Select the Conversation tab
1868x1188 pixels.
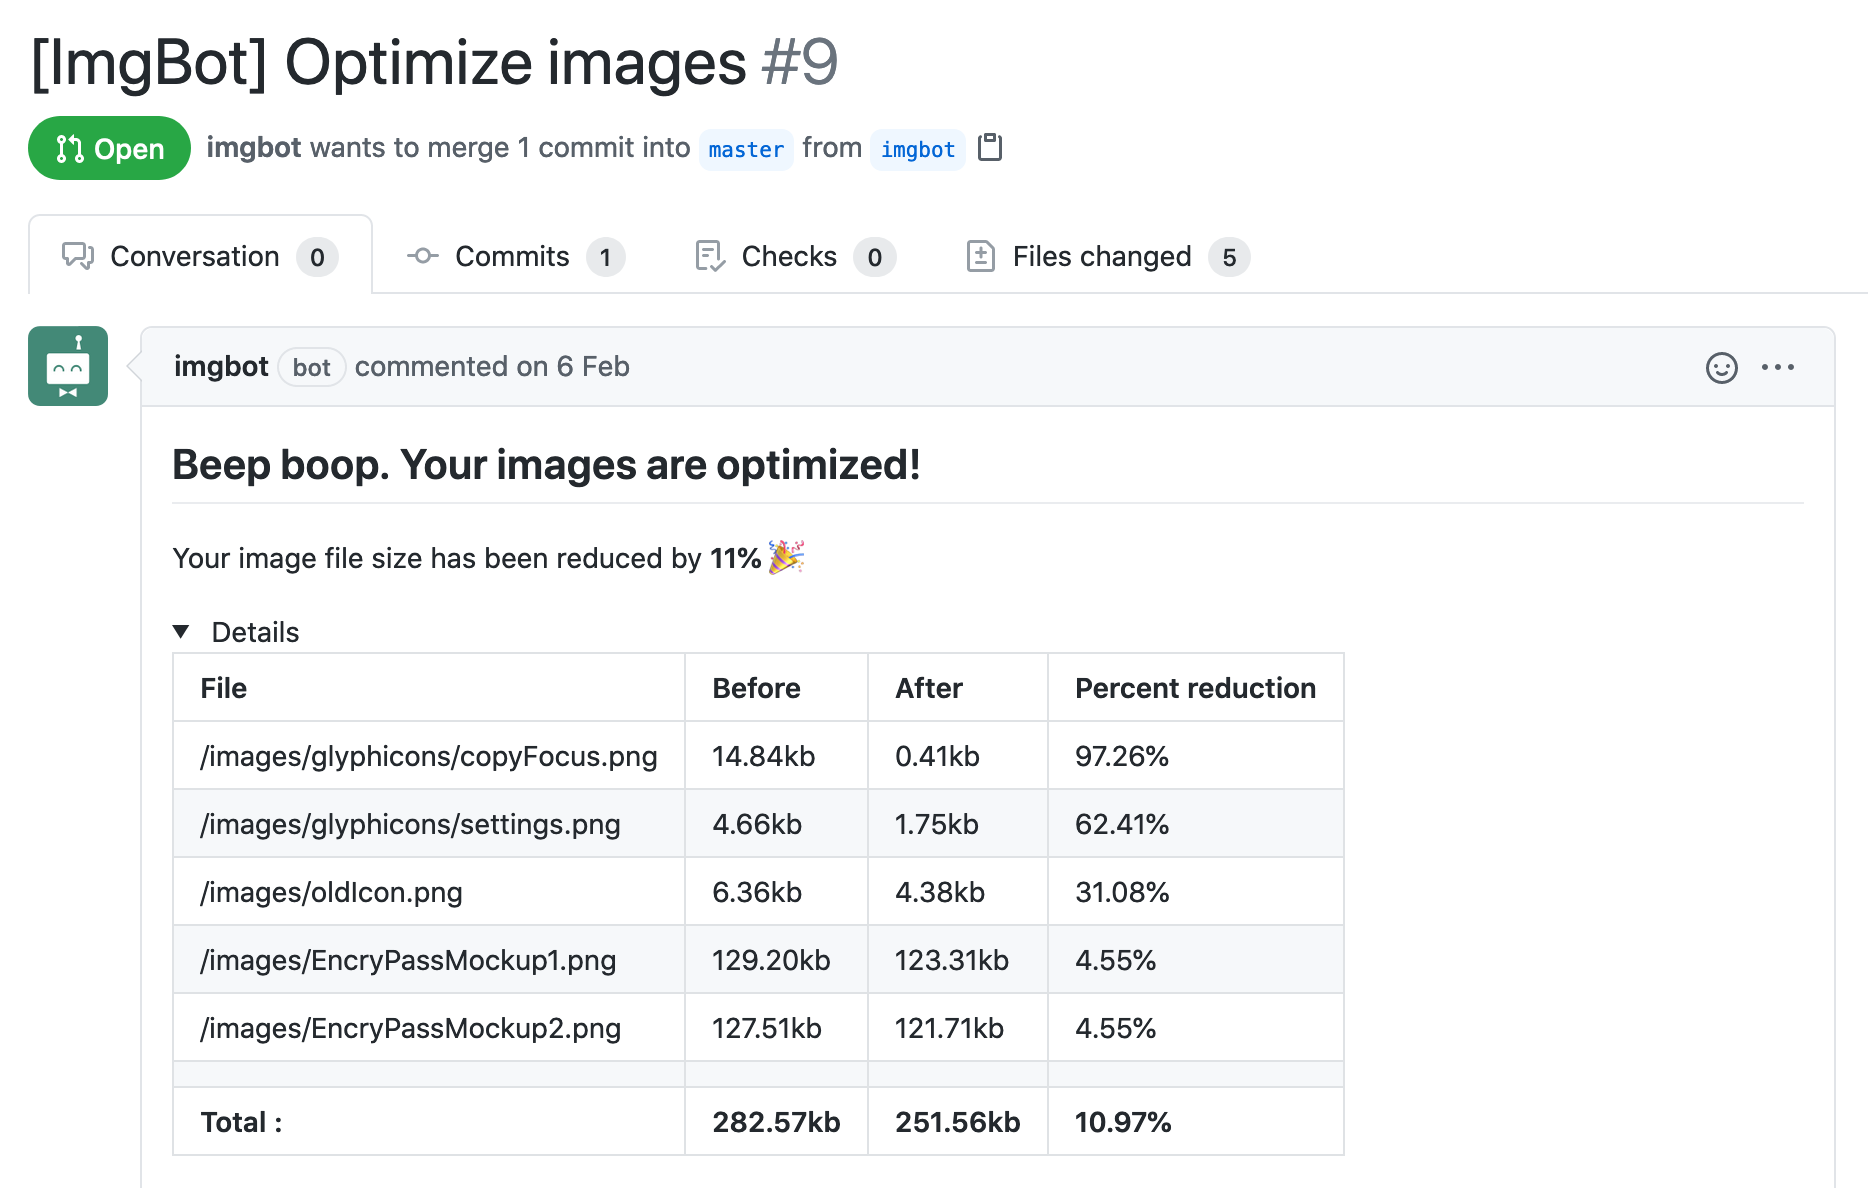pos(195,257)
